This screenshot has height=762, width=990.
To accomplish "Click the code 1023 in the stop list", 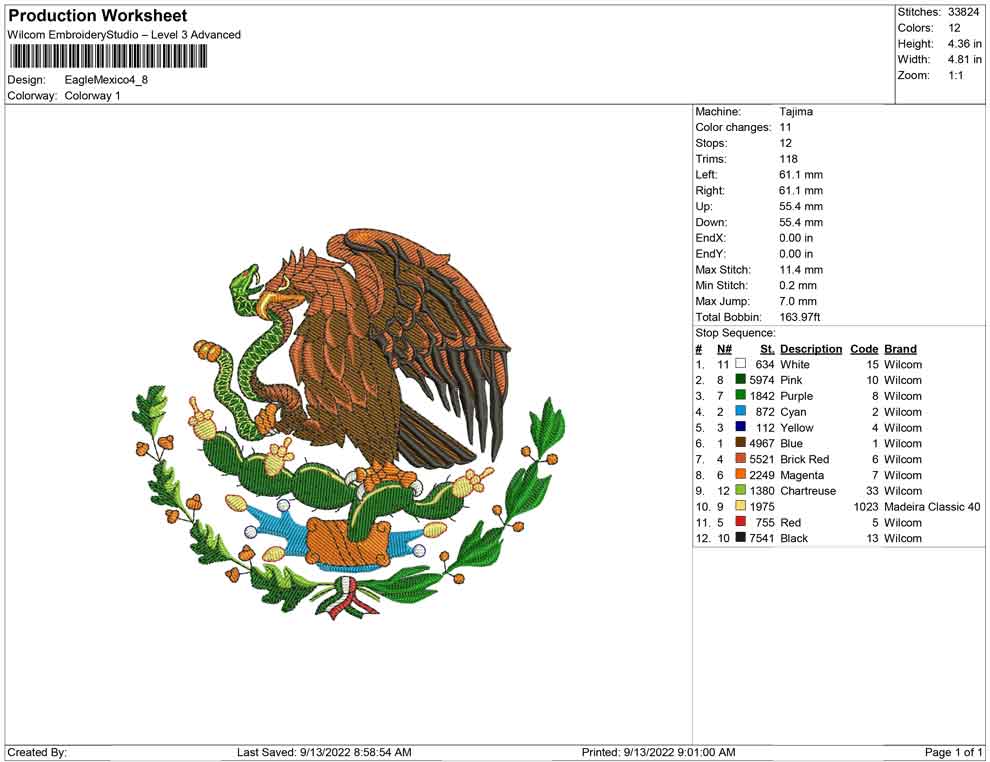I will (866, 506).
